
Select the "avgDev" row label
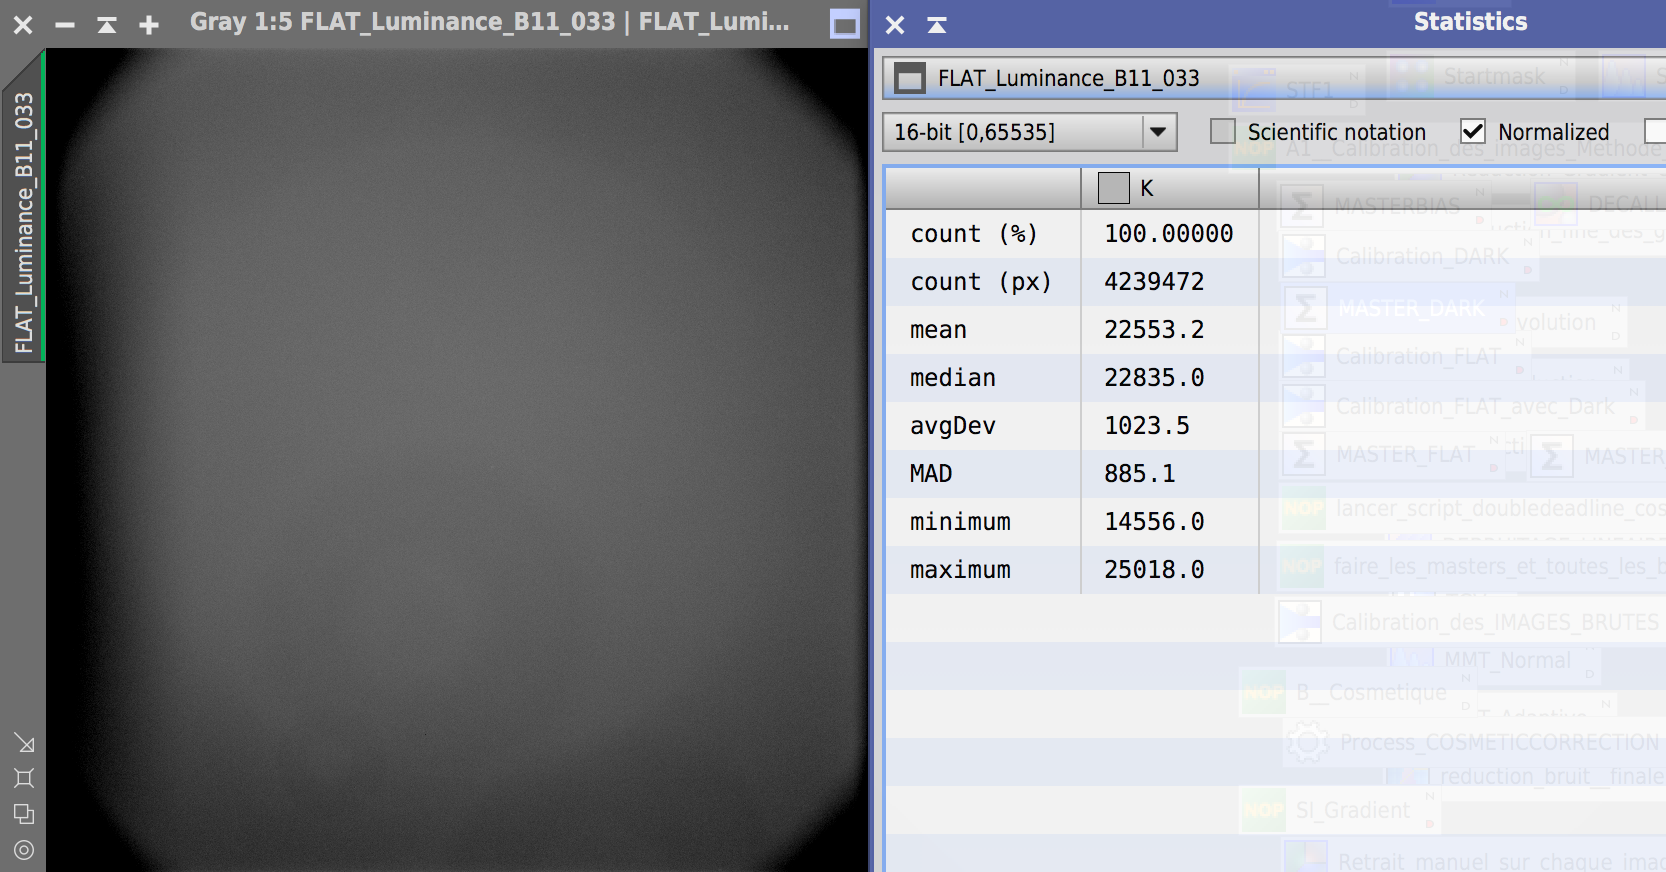click(x=953, y=426)
